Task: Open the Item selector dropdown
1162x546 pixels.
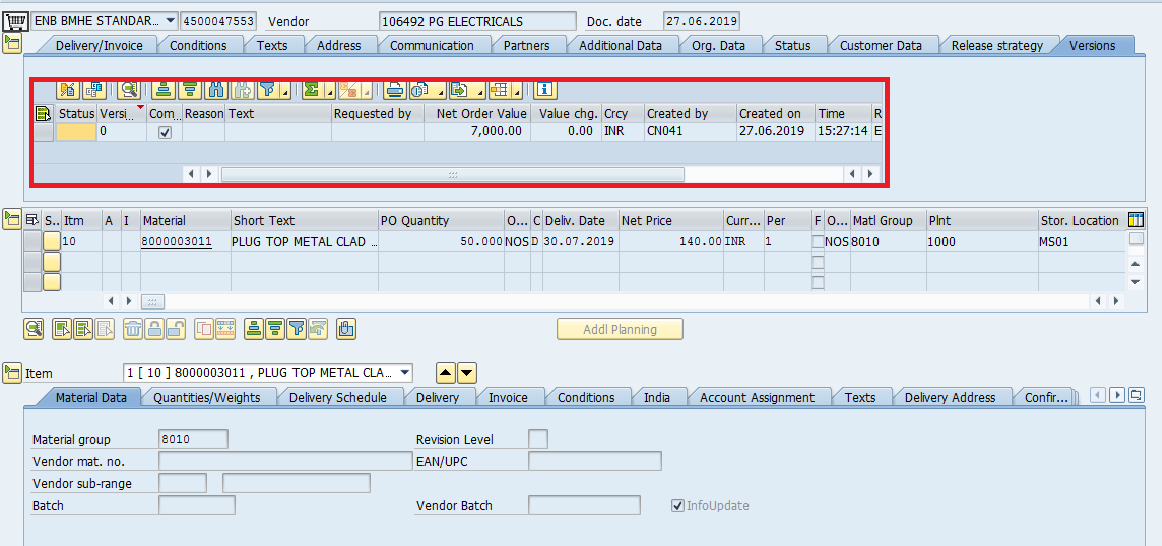Action: [404, 373]
